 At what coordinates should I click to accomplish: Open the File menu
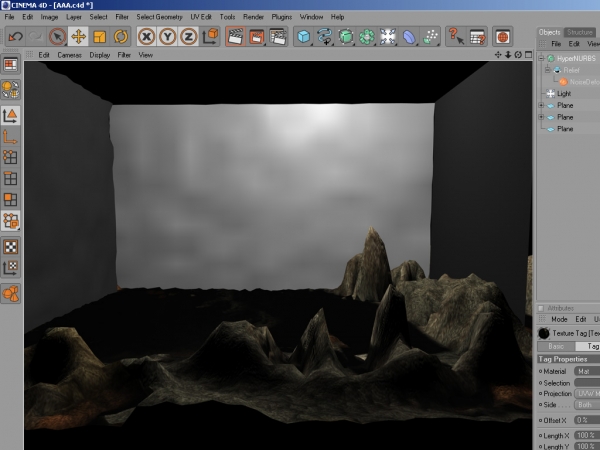click(x=9, y=17)
